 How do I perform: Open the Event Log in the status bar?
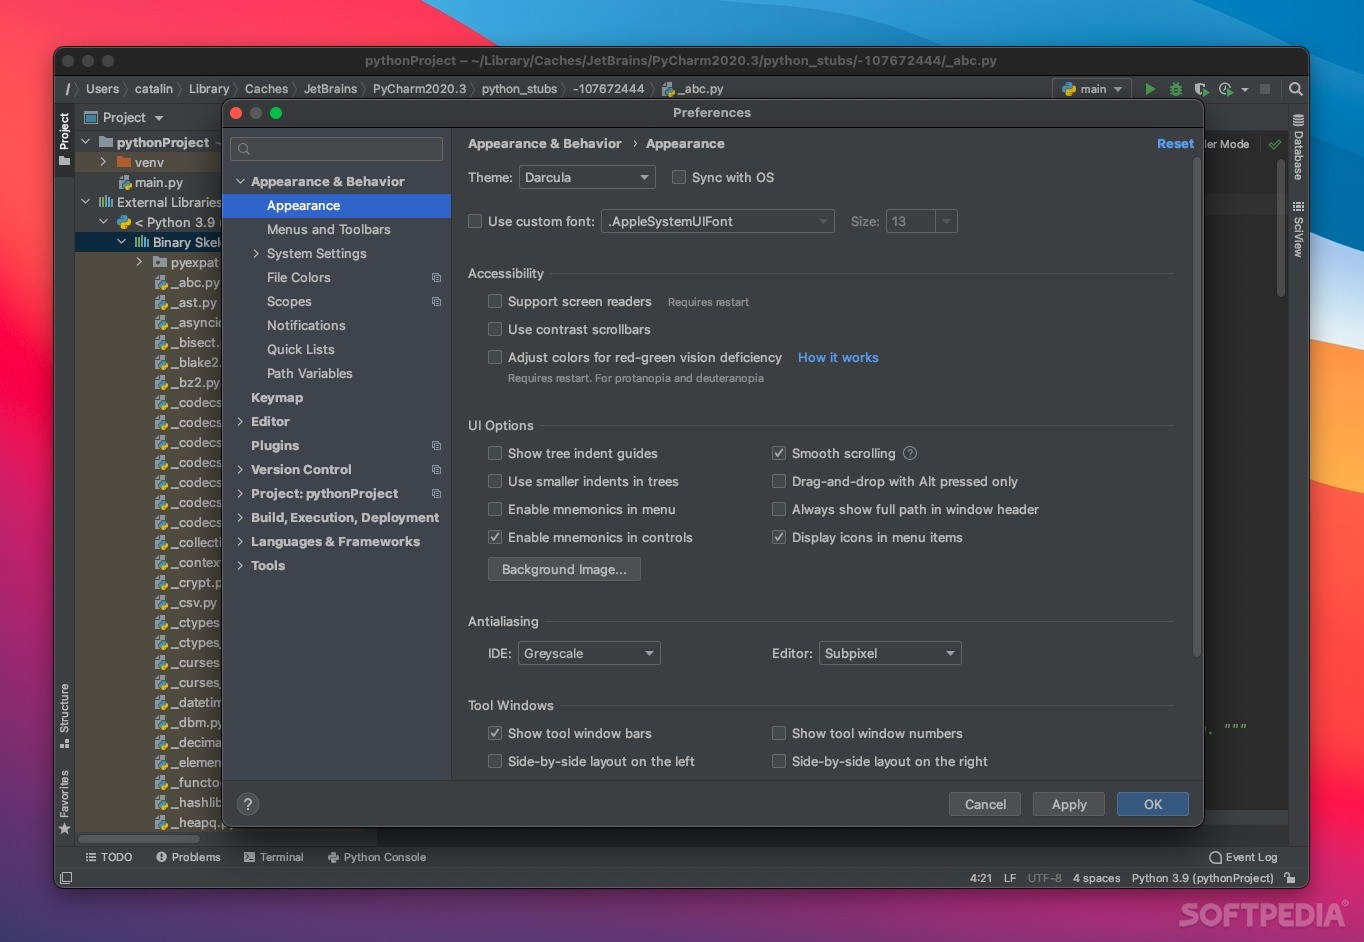tap(1243, 857)
